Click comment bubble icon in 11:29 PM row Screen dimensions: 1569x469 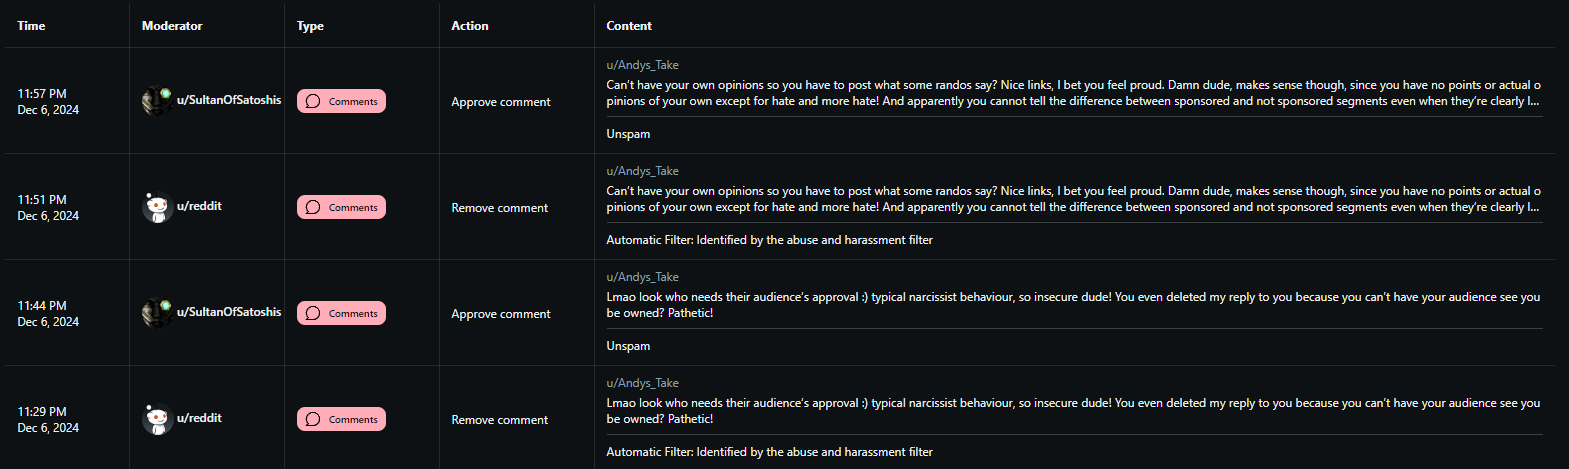(313, 419)
